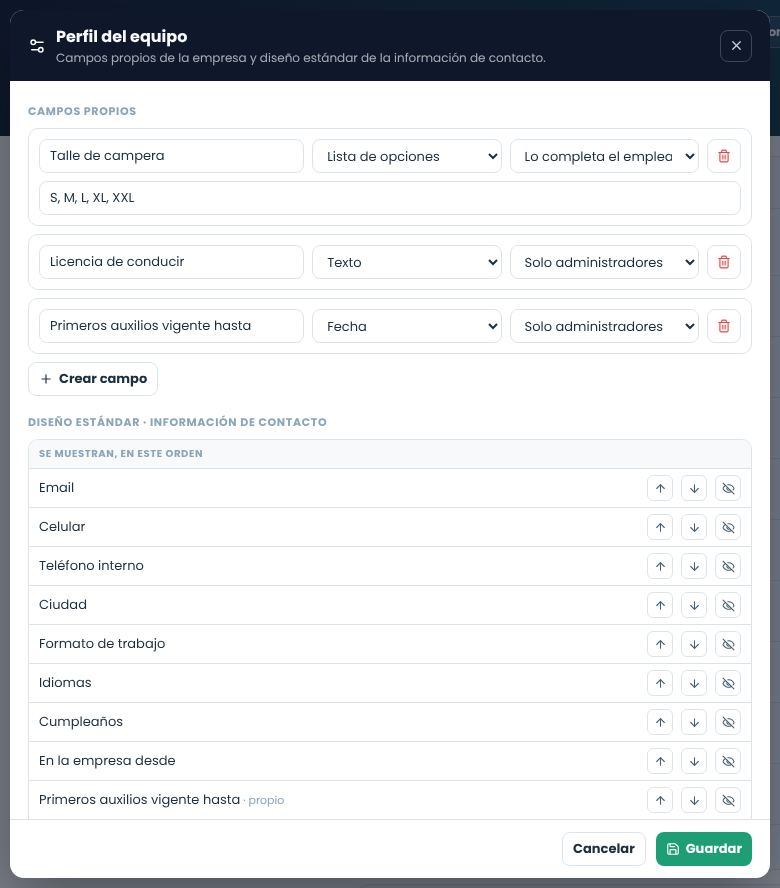Change Licencia de conducir type from Texto
The width and height of the screenshot is (780, 888).
pos(407,262)
